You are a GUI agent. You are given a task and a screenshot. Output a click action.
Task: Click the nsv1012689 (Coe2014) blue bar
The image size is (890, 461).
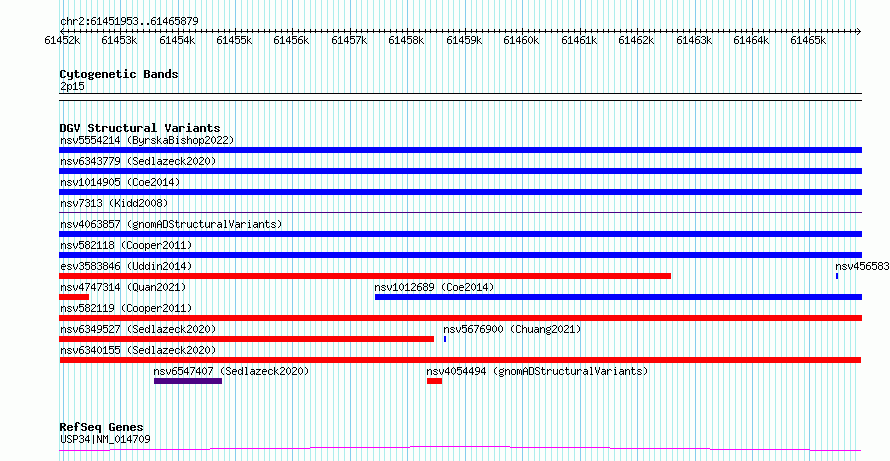pyautogui.click(x=619, y=297)
